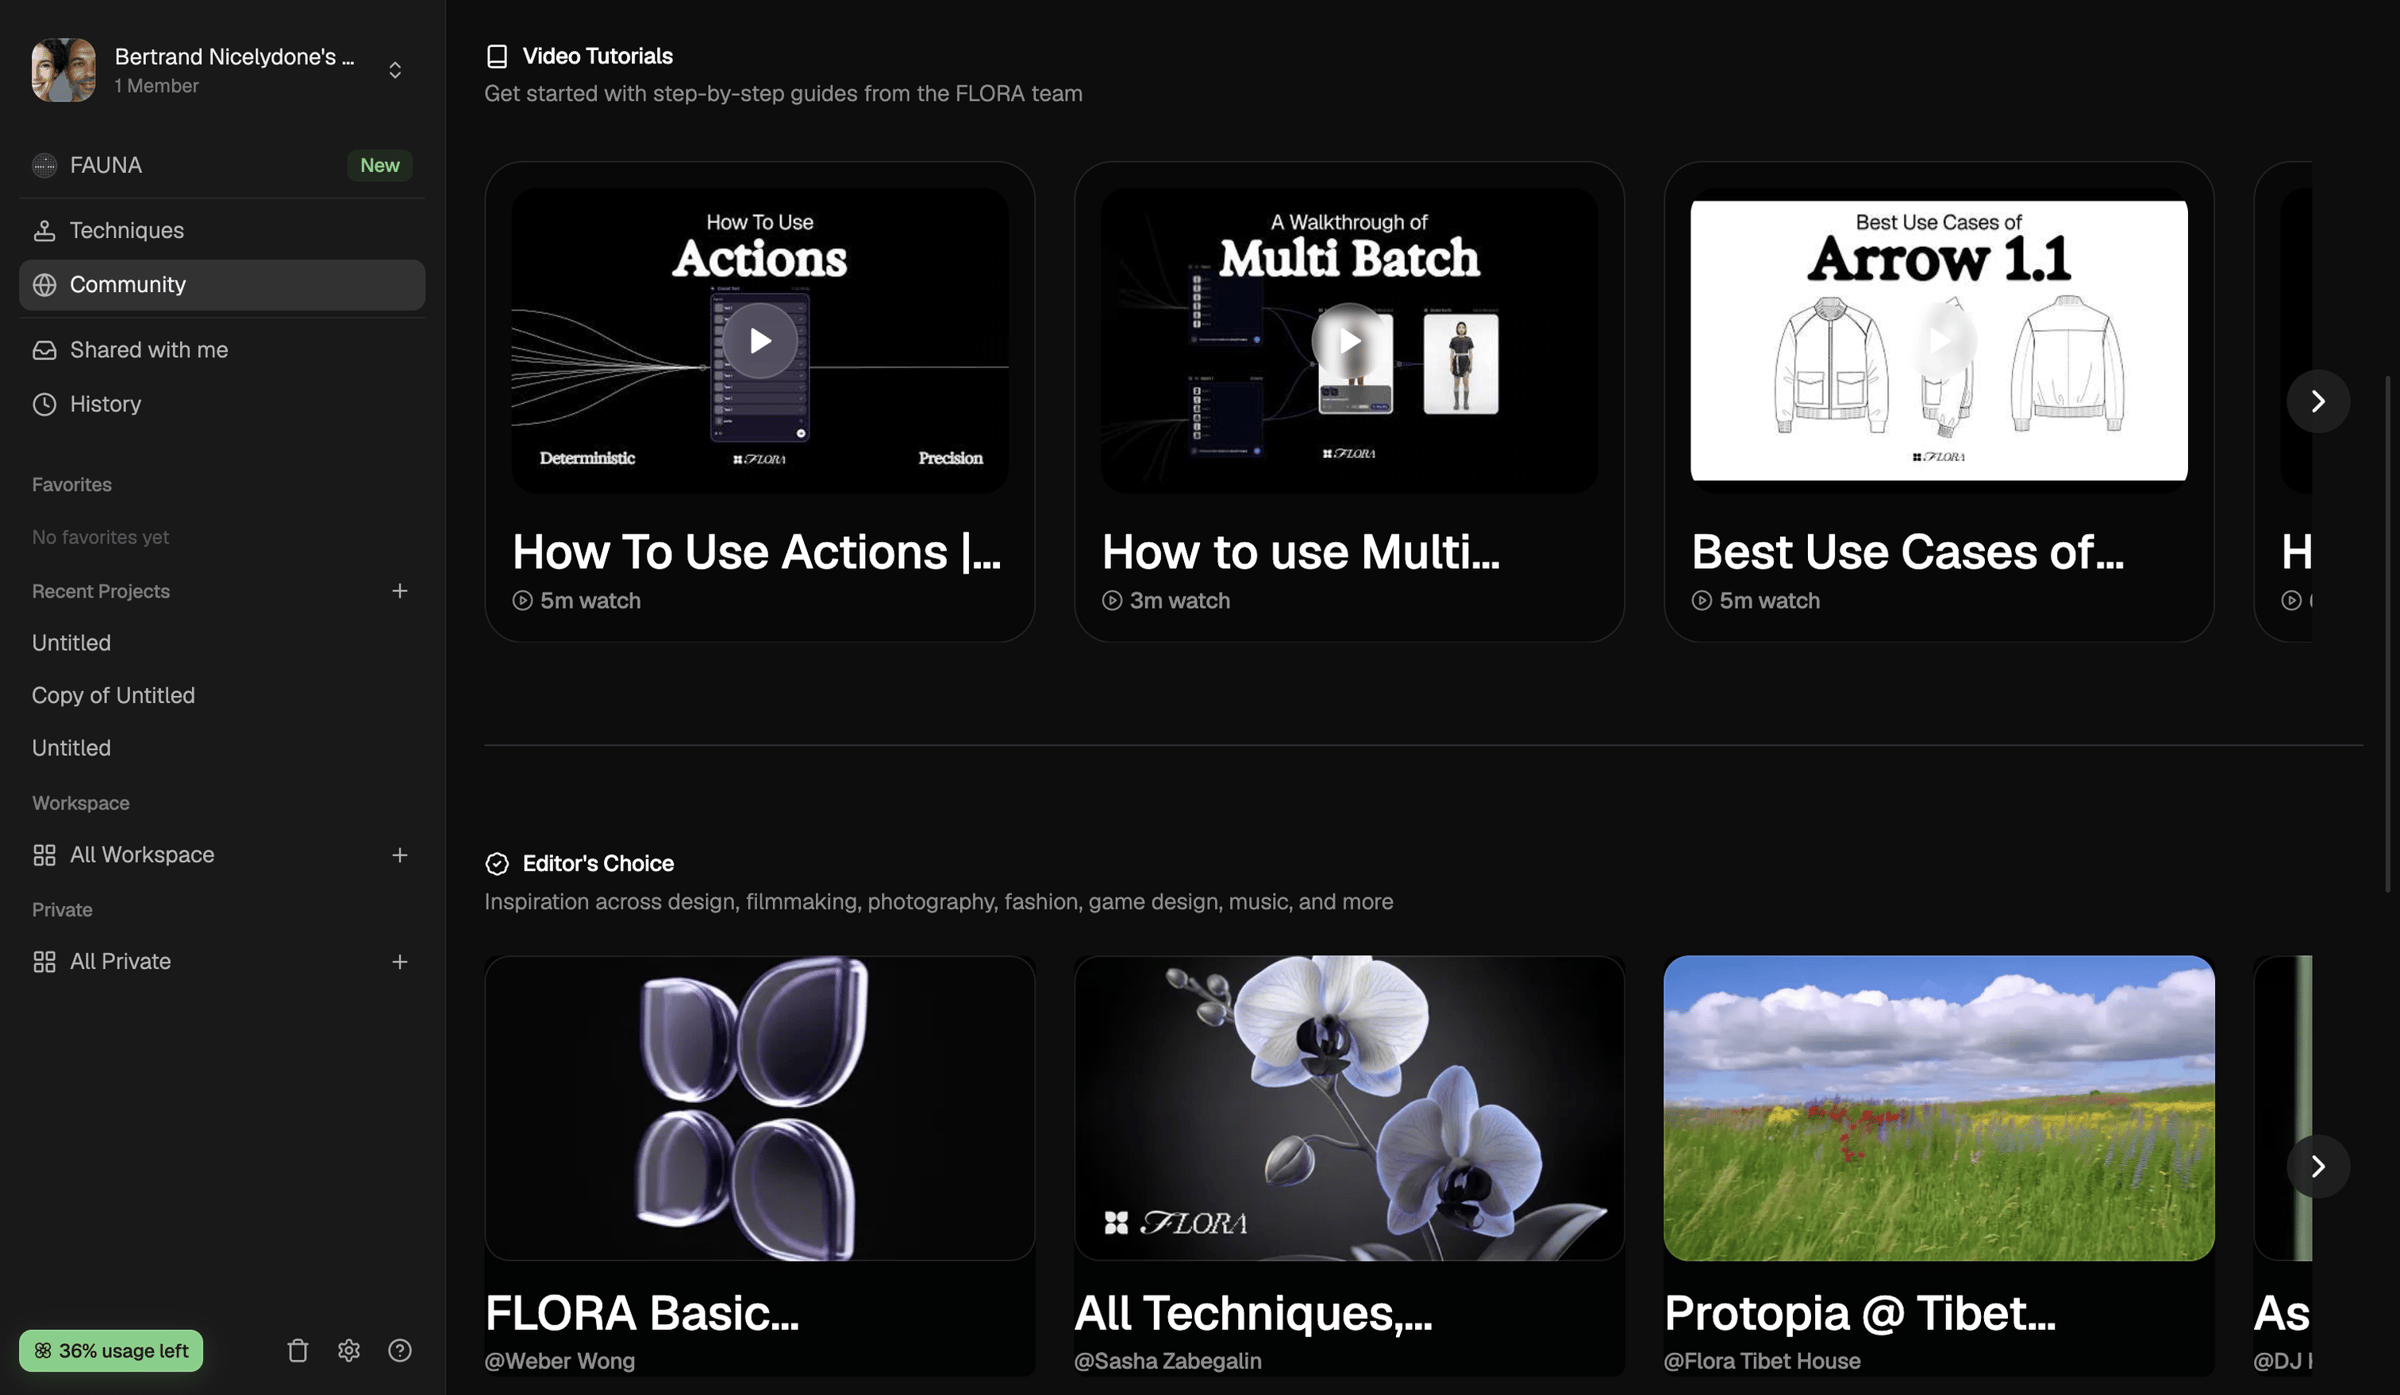Play the Multi Batch walkthrough video

[1349, 341]
